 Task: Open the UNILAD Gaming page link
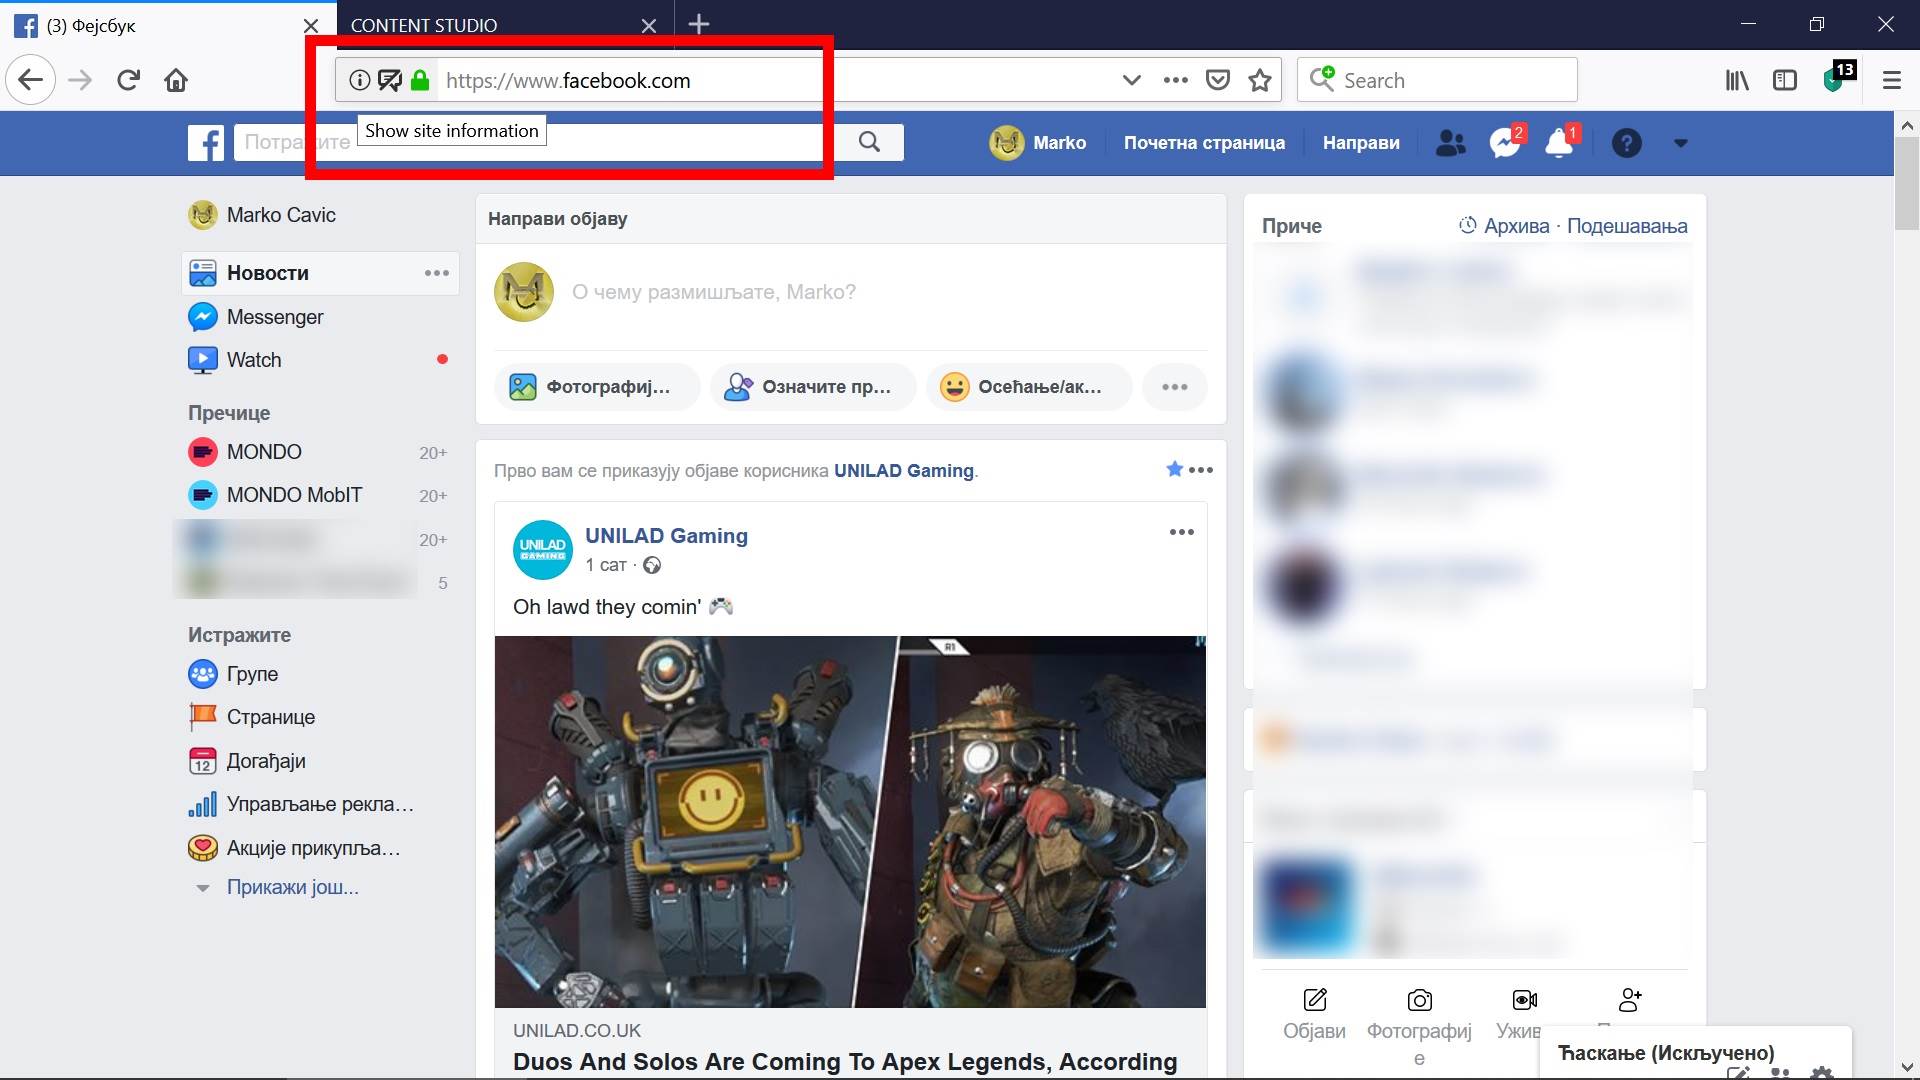pos(666,535)
